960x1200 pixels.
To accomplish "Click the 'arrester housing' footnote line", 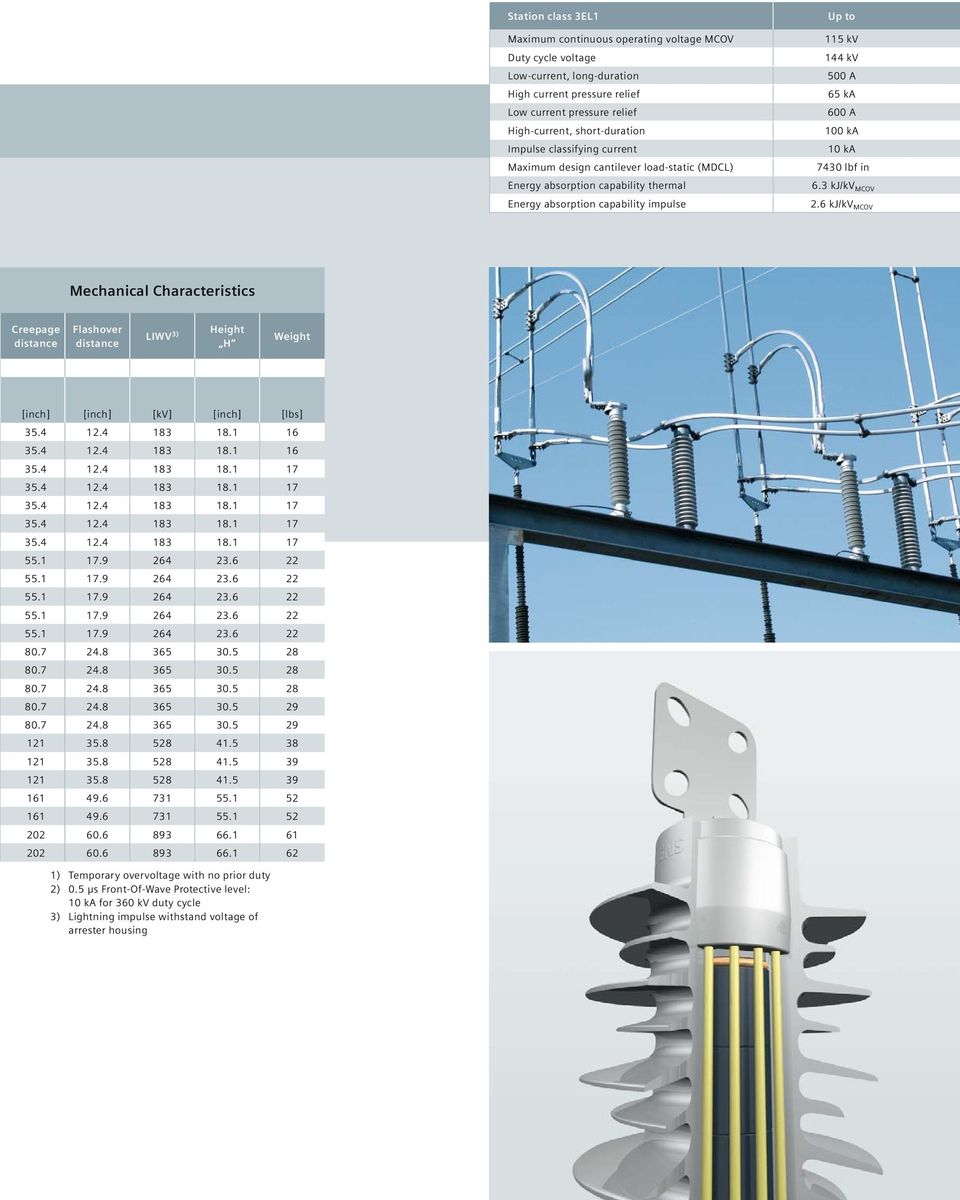I will (108, 930).
